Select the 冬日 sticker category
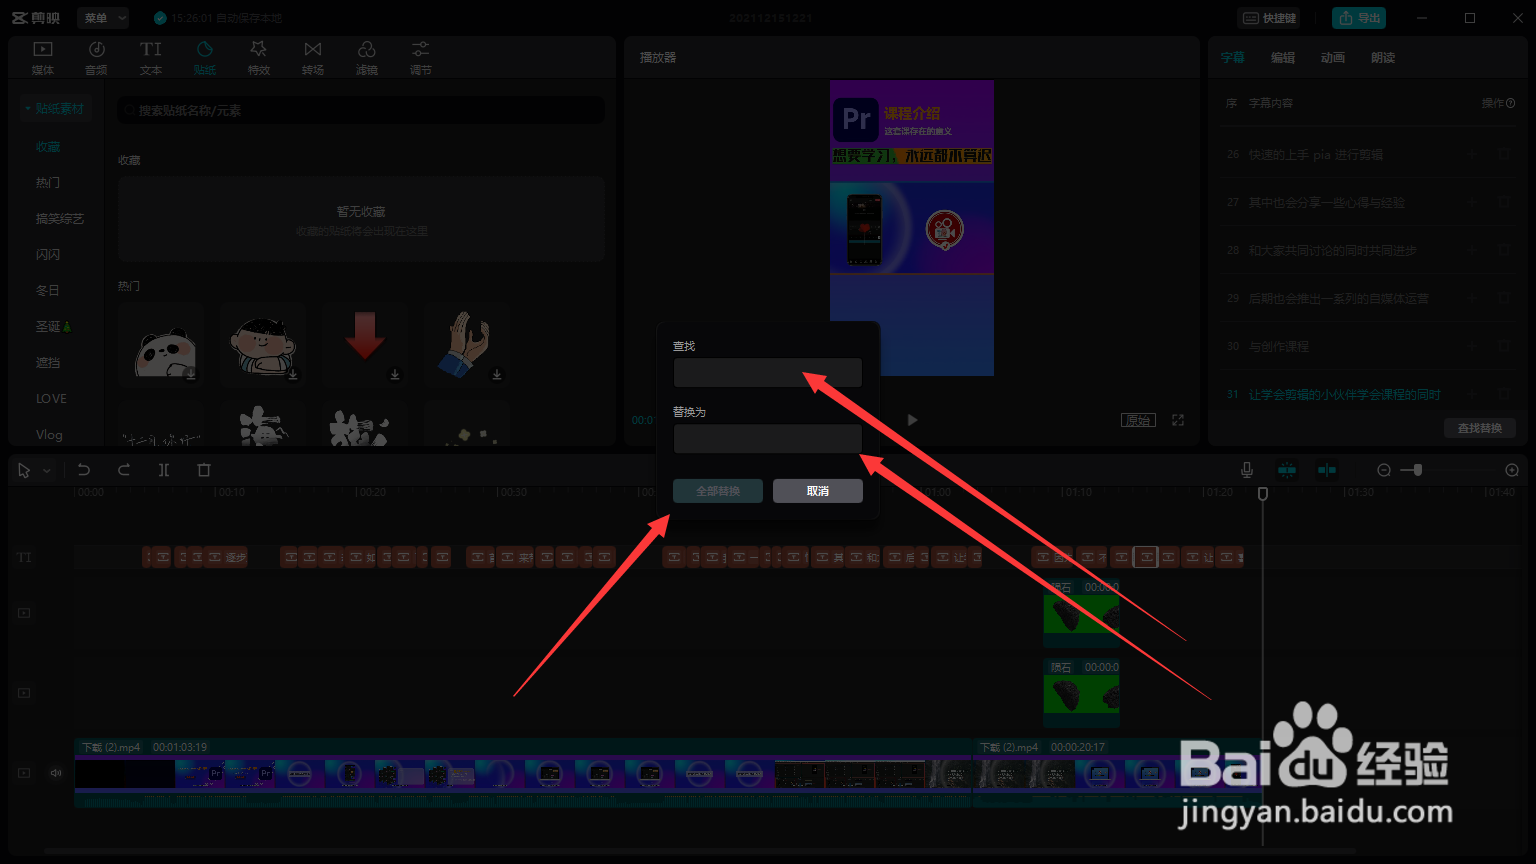The image size is (1536, 864). [x=48, y=291]
